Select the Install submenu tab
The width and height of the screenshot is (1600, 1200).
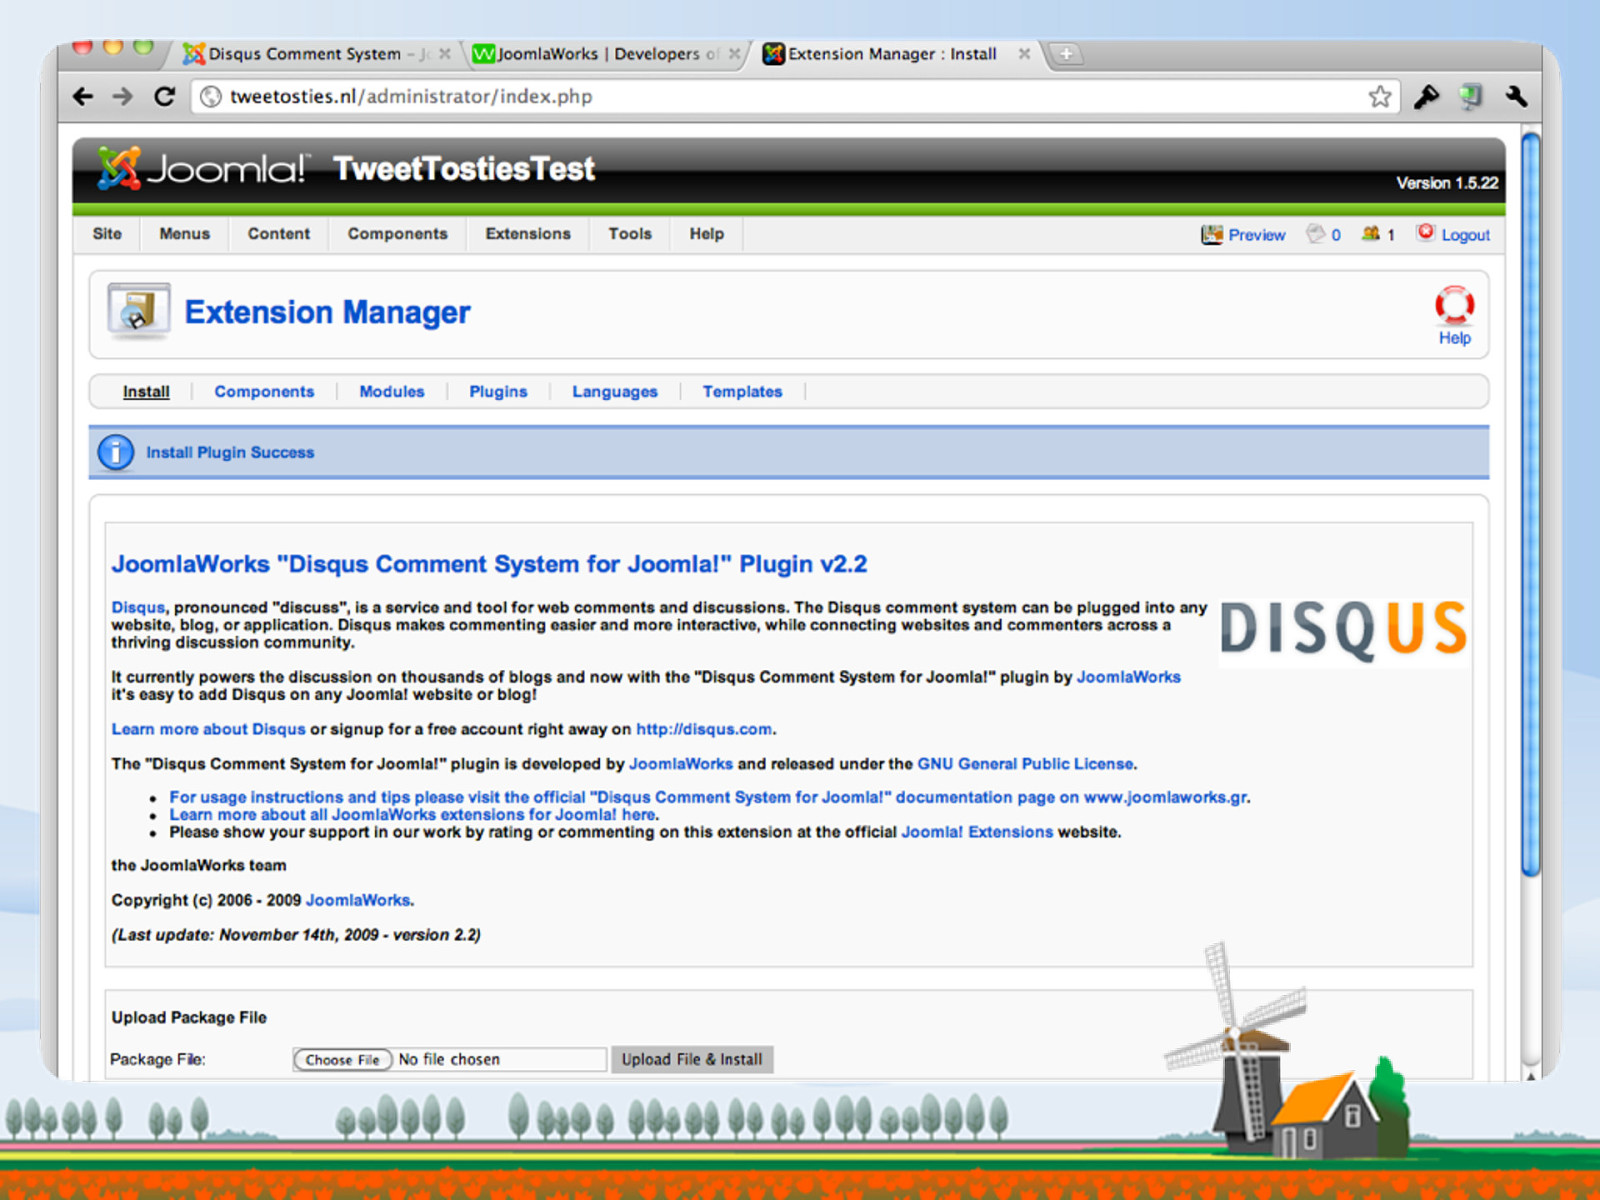coord(146,392)
